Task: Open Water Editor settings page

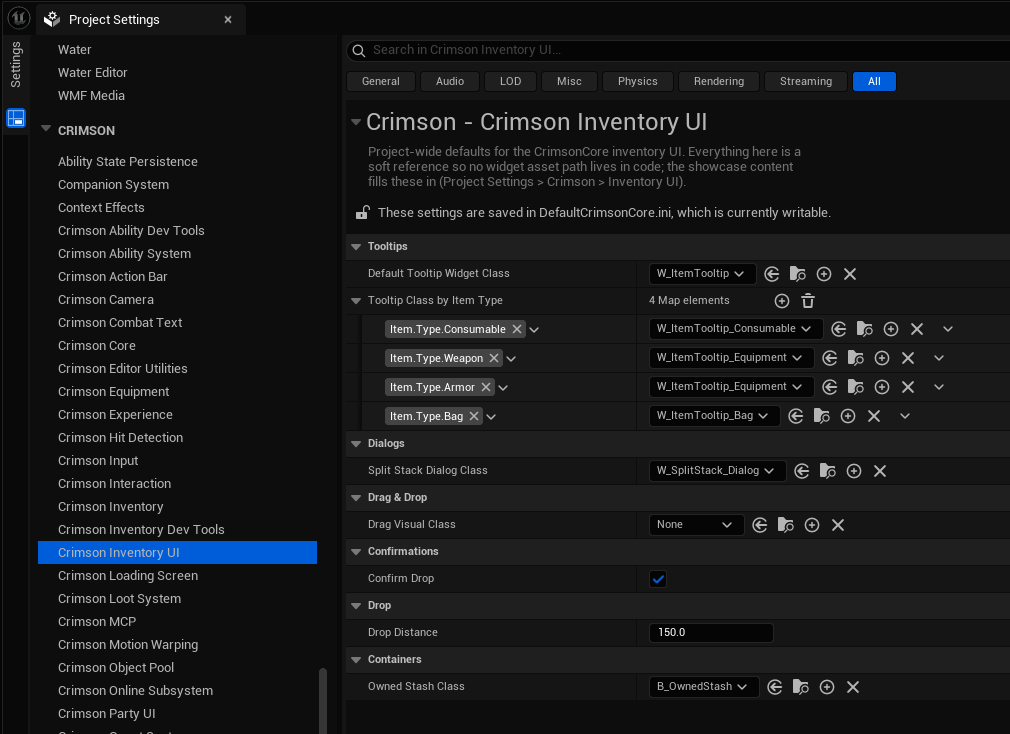Action: (93, 73)
